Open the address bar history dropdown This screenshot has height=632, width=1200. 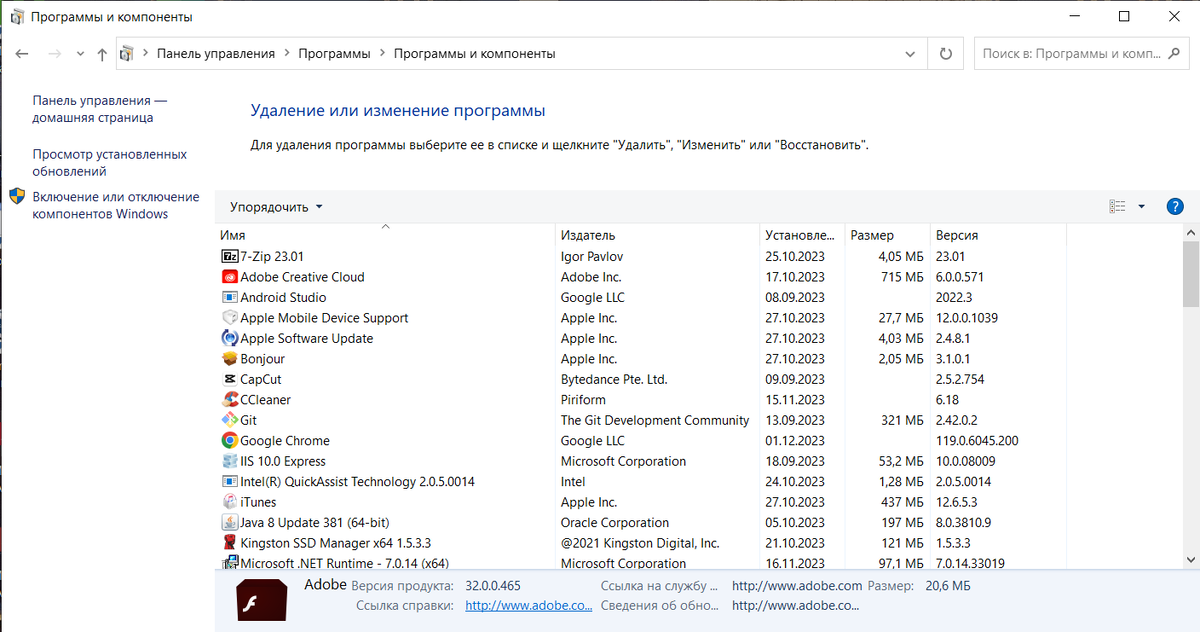point(909,53)
